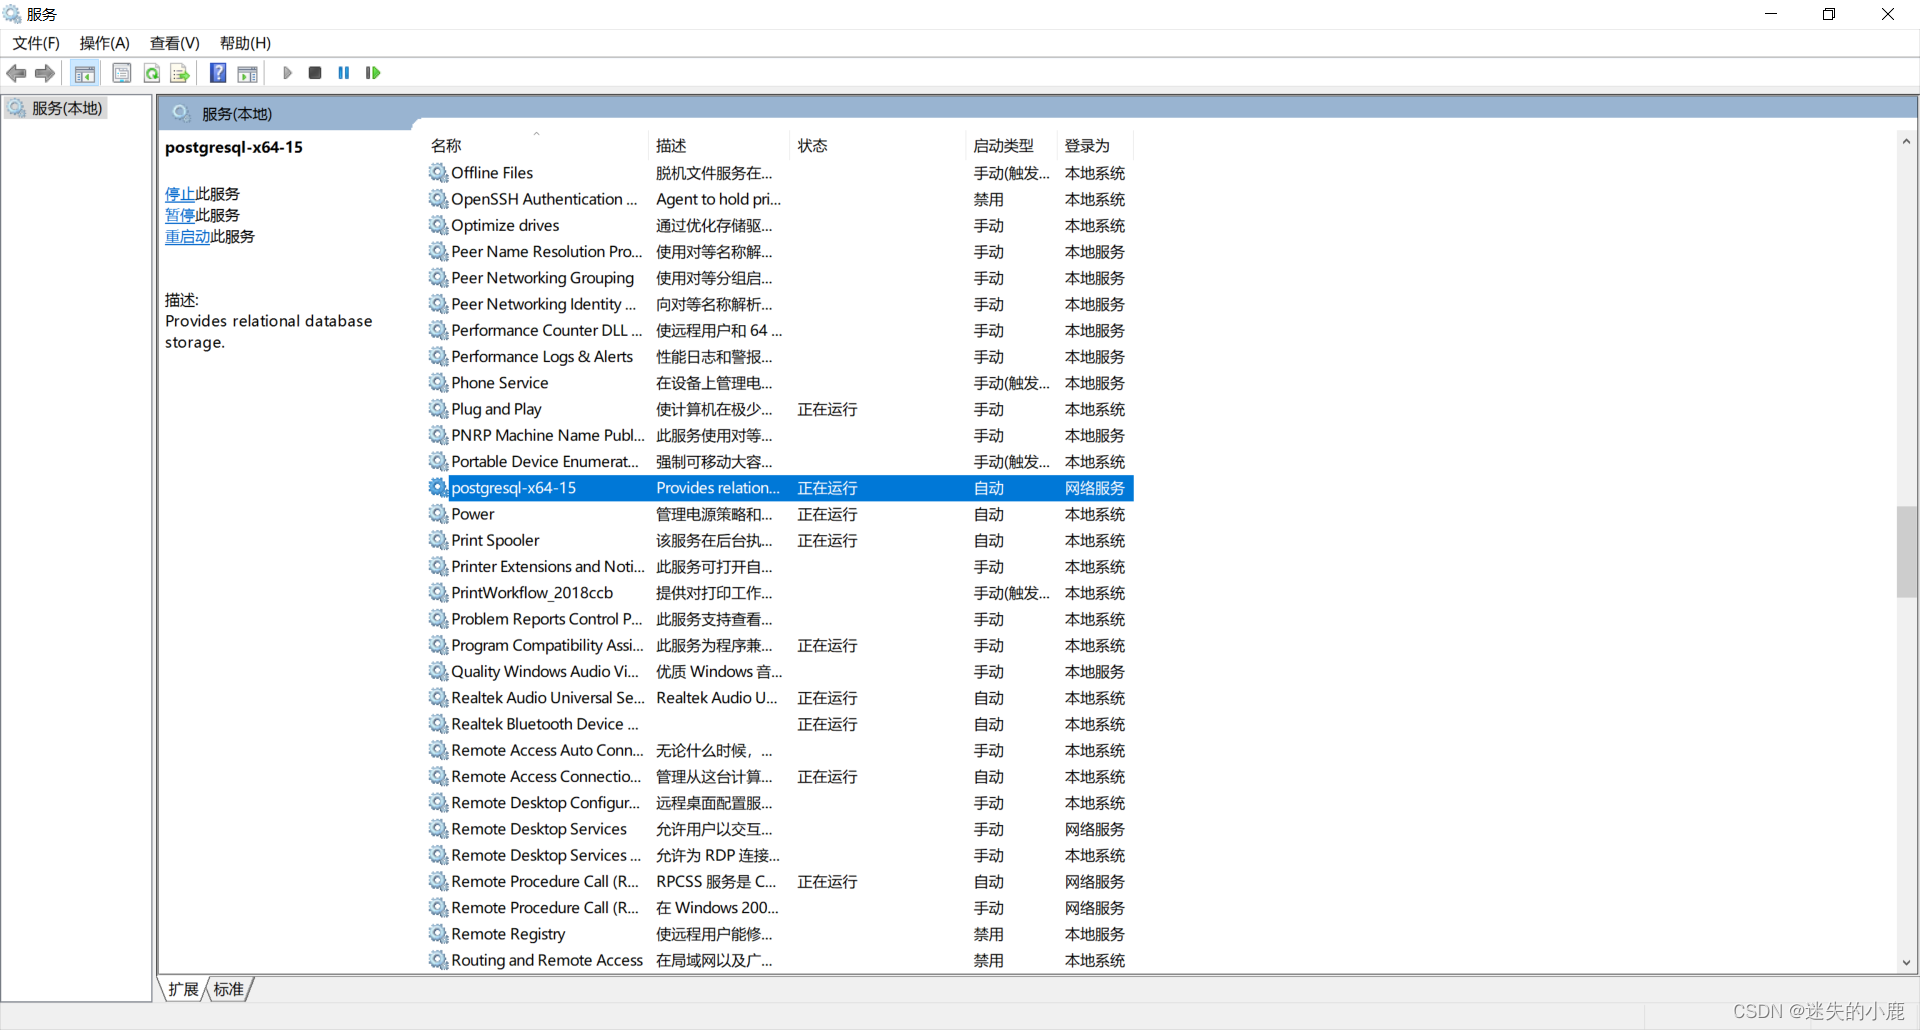The width and height of the screenshot is (1920, 1030).
Task: Open the 帮助(H) menu
Action: (x=245, y=43)
